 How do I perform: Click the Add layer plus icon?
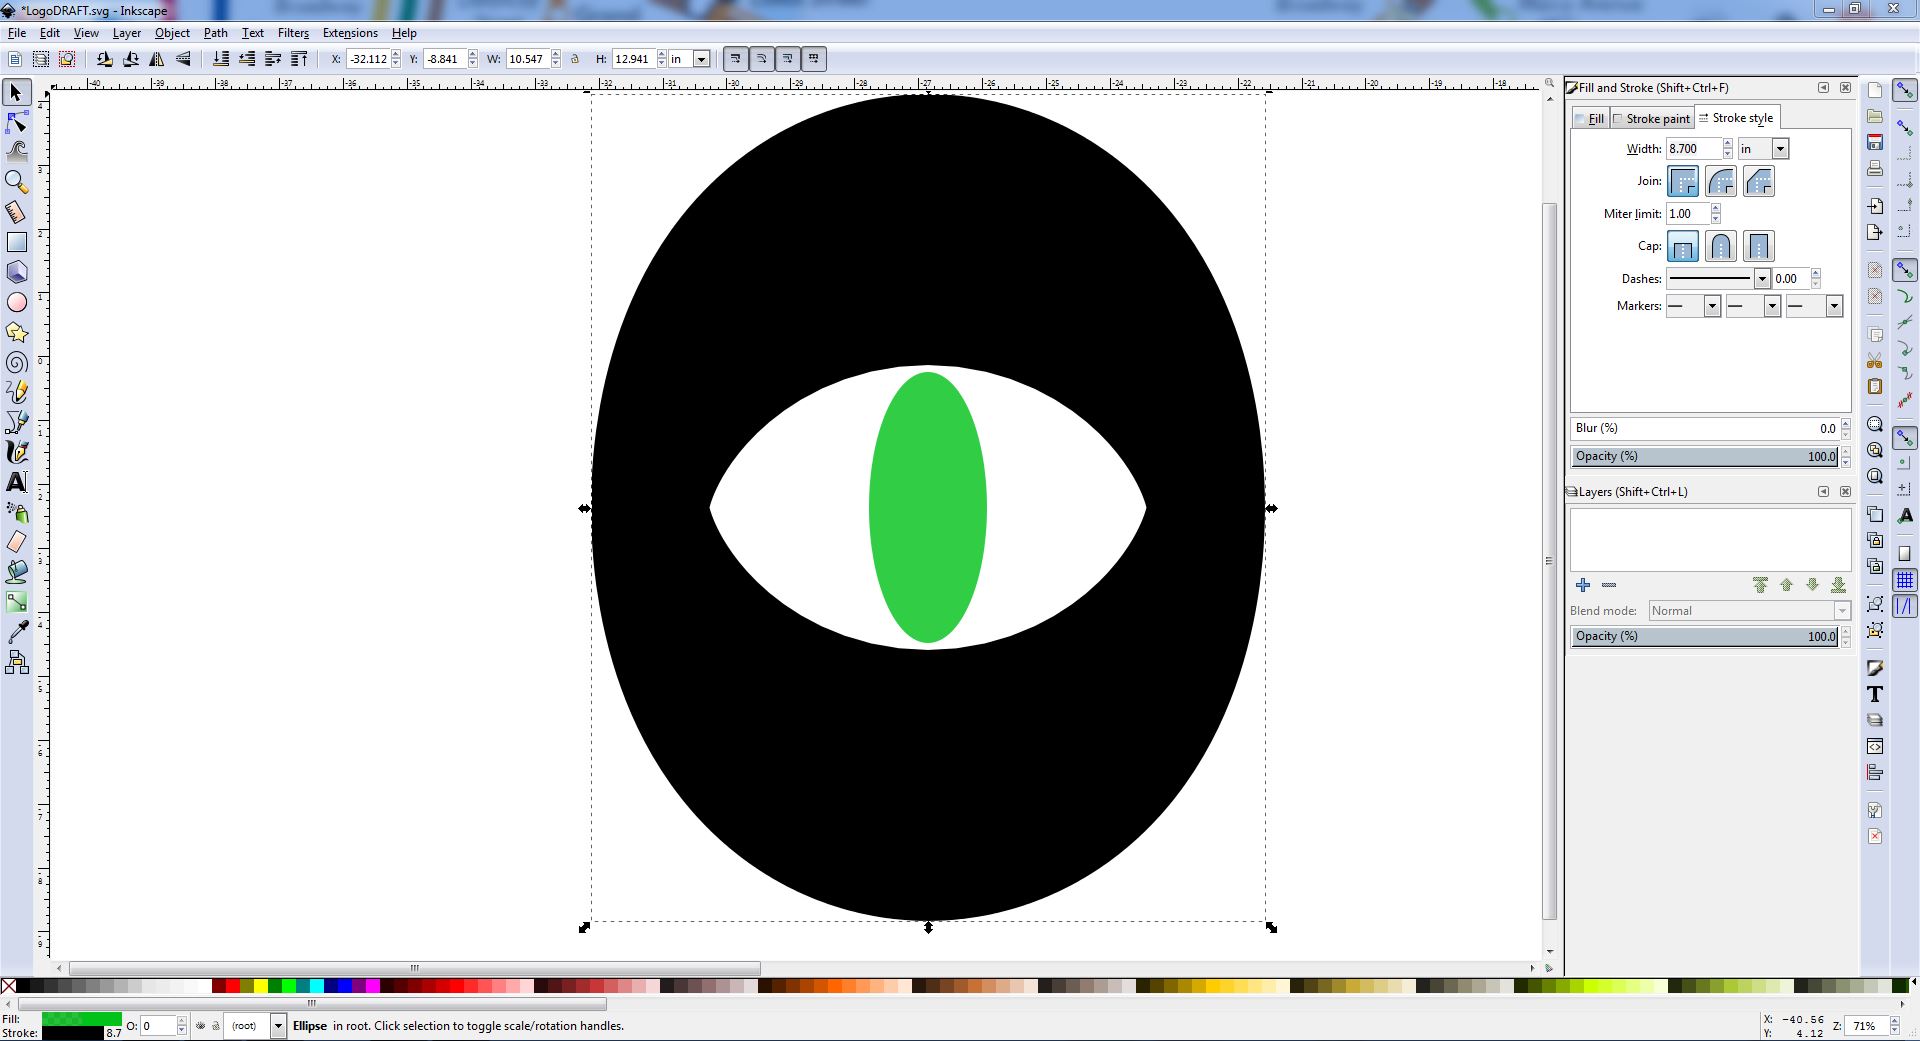pos(1582,585)
